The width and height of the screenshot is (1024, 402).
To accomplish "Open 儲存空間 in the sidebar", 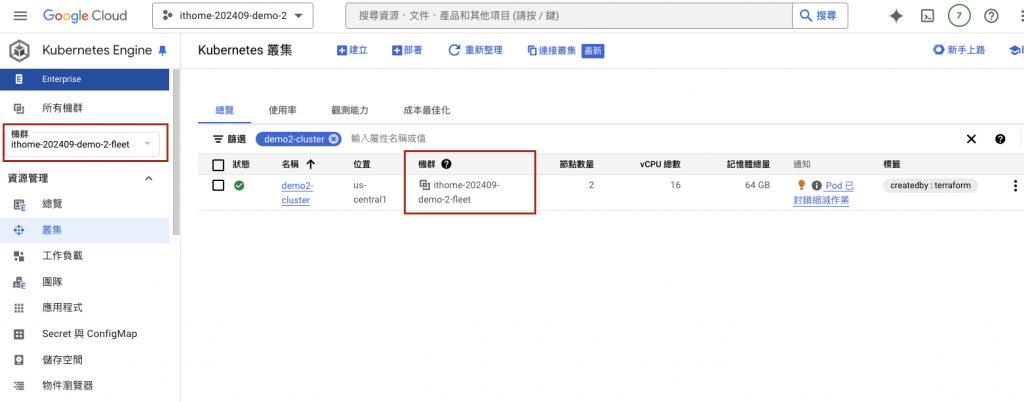I will pos(84,360).
